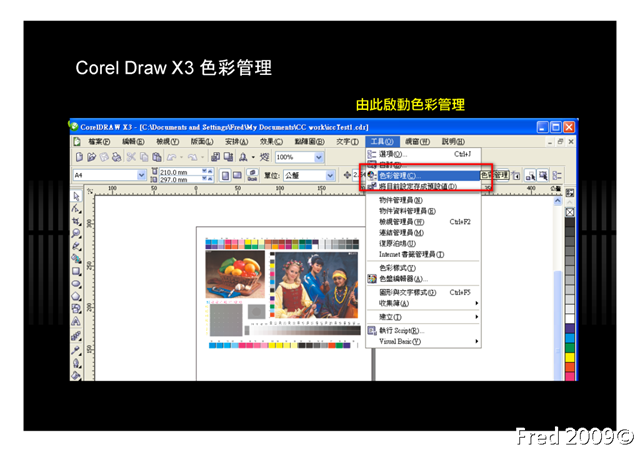Select the Interactive Blend tool
The height and width of the screenshot is (452, 640).
point(76,336)
